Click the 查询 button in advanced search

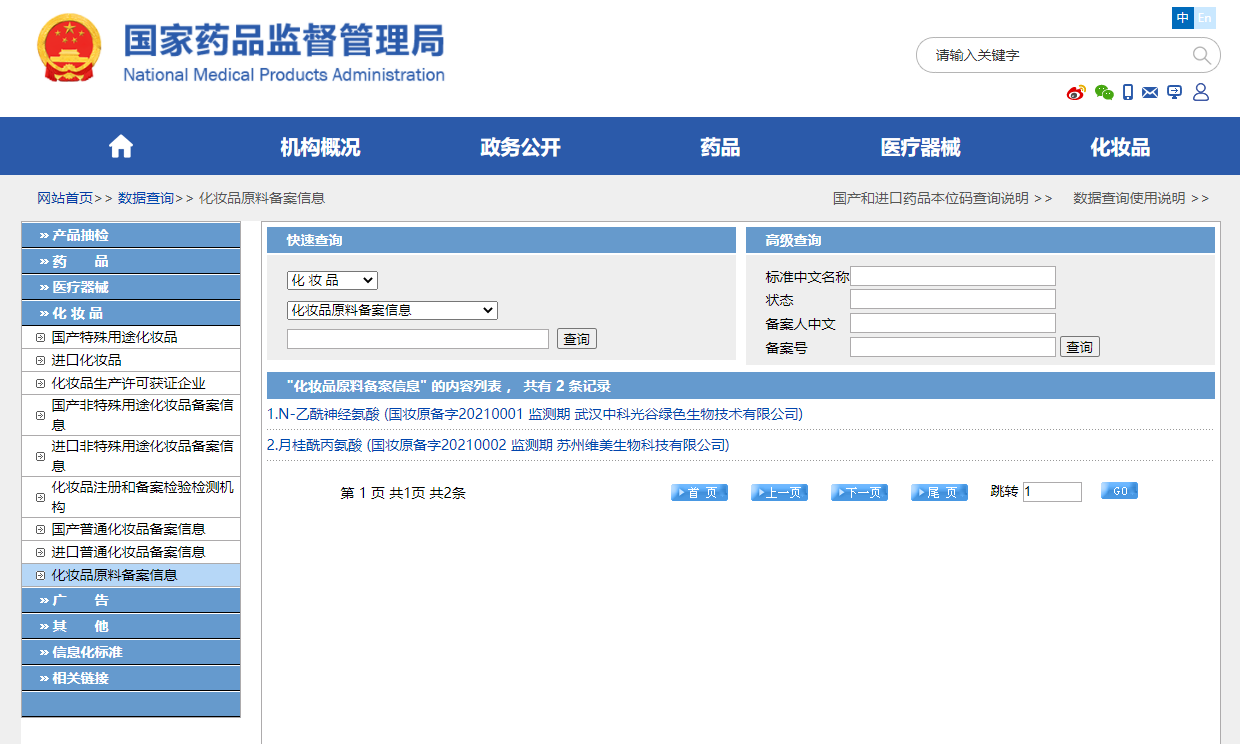click(x=1079, y=347)
